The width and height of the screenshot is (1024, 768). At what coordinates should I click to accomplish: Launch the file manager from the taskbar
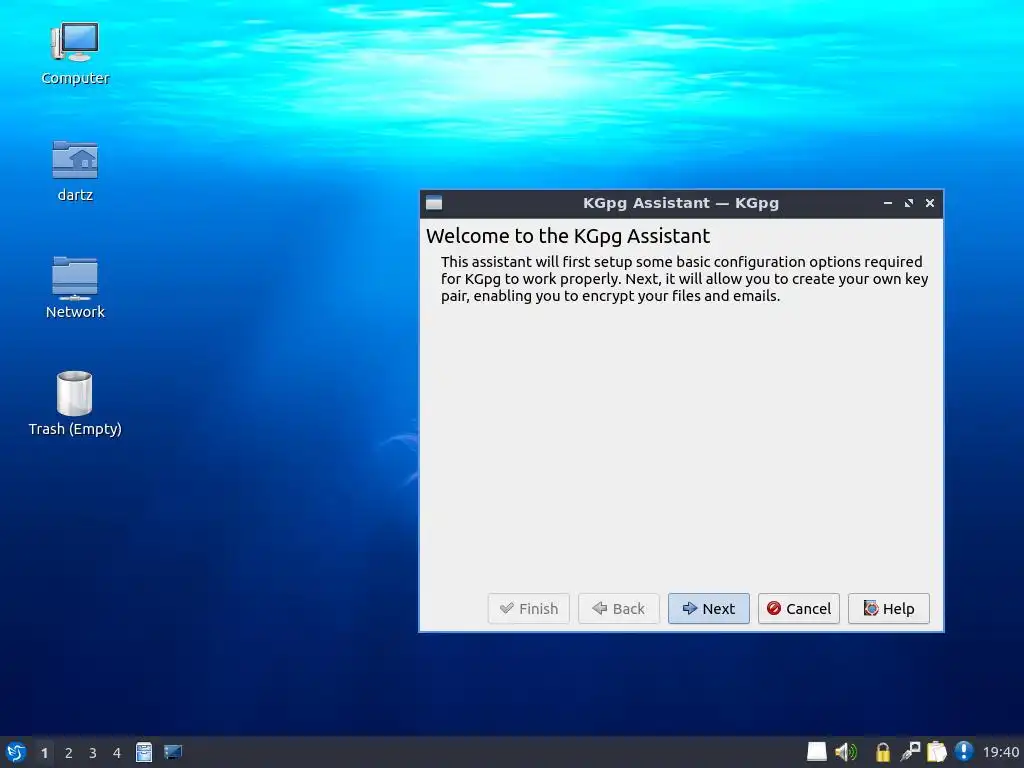(144, 752)
